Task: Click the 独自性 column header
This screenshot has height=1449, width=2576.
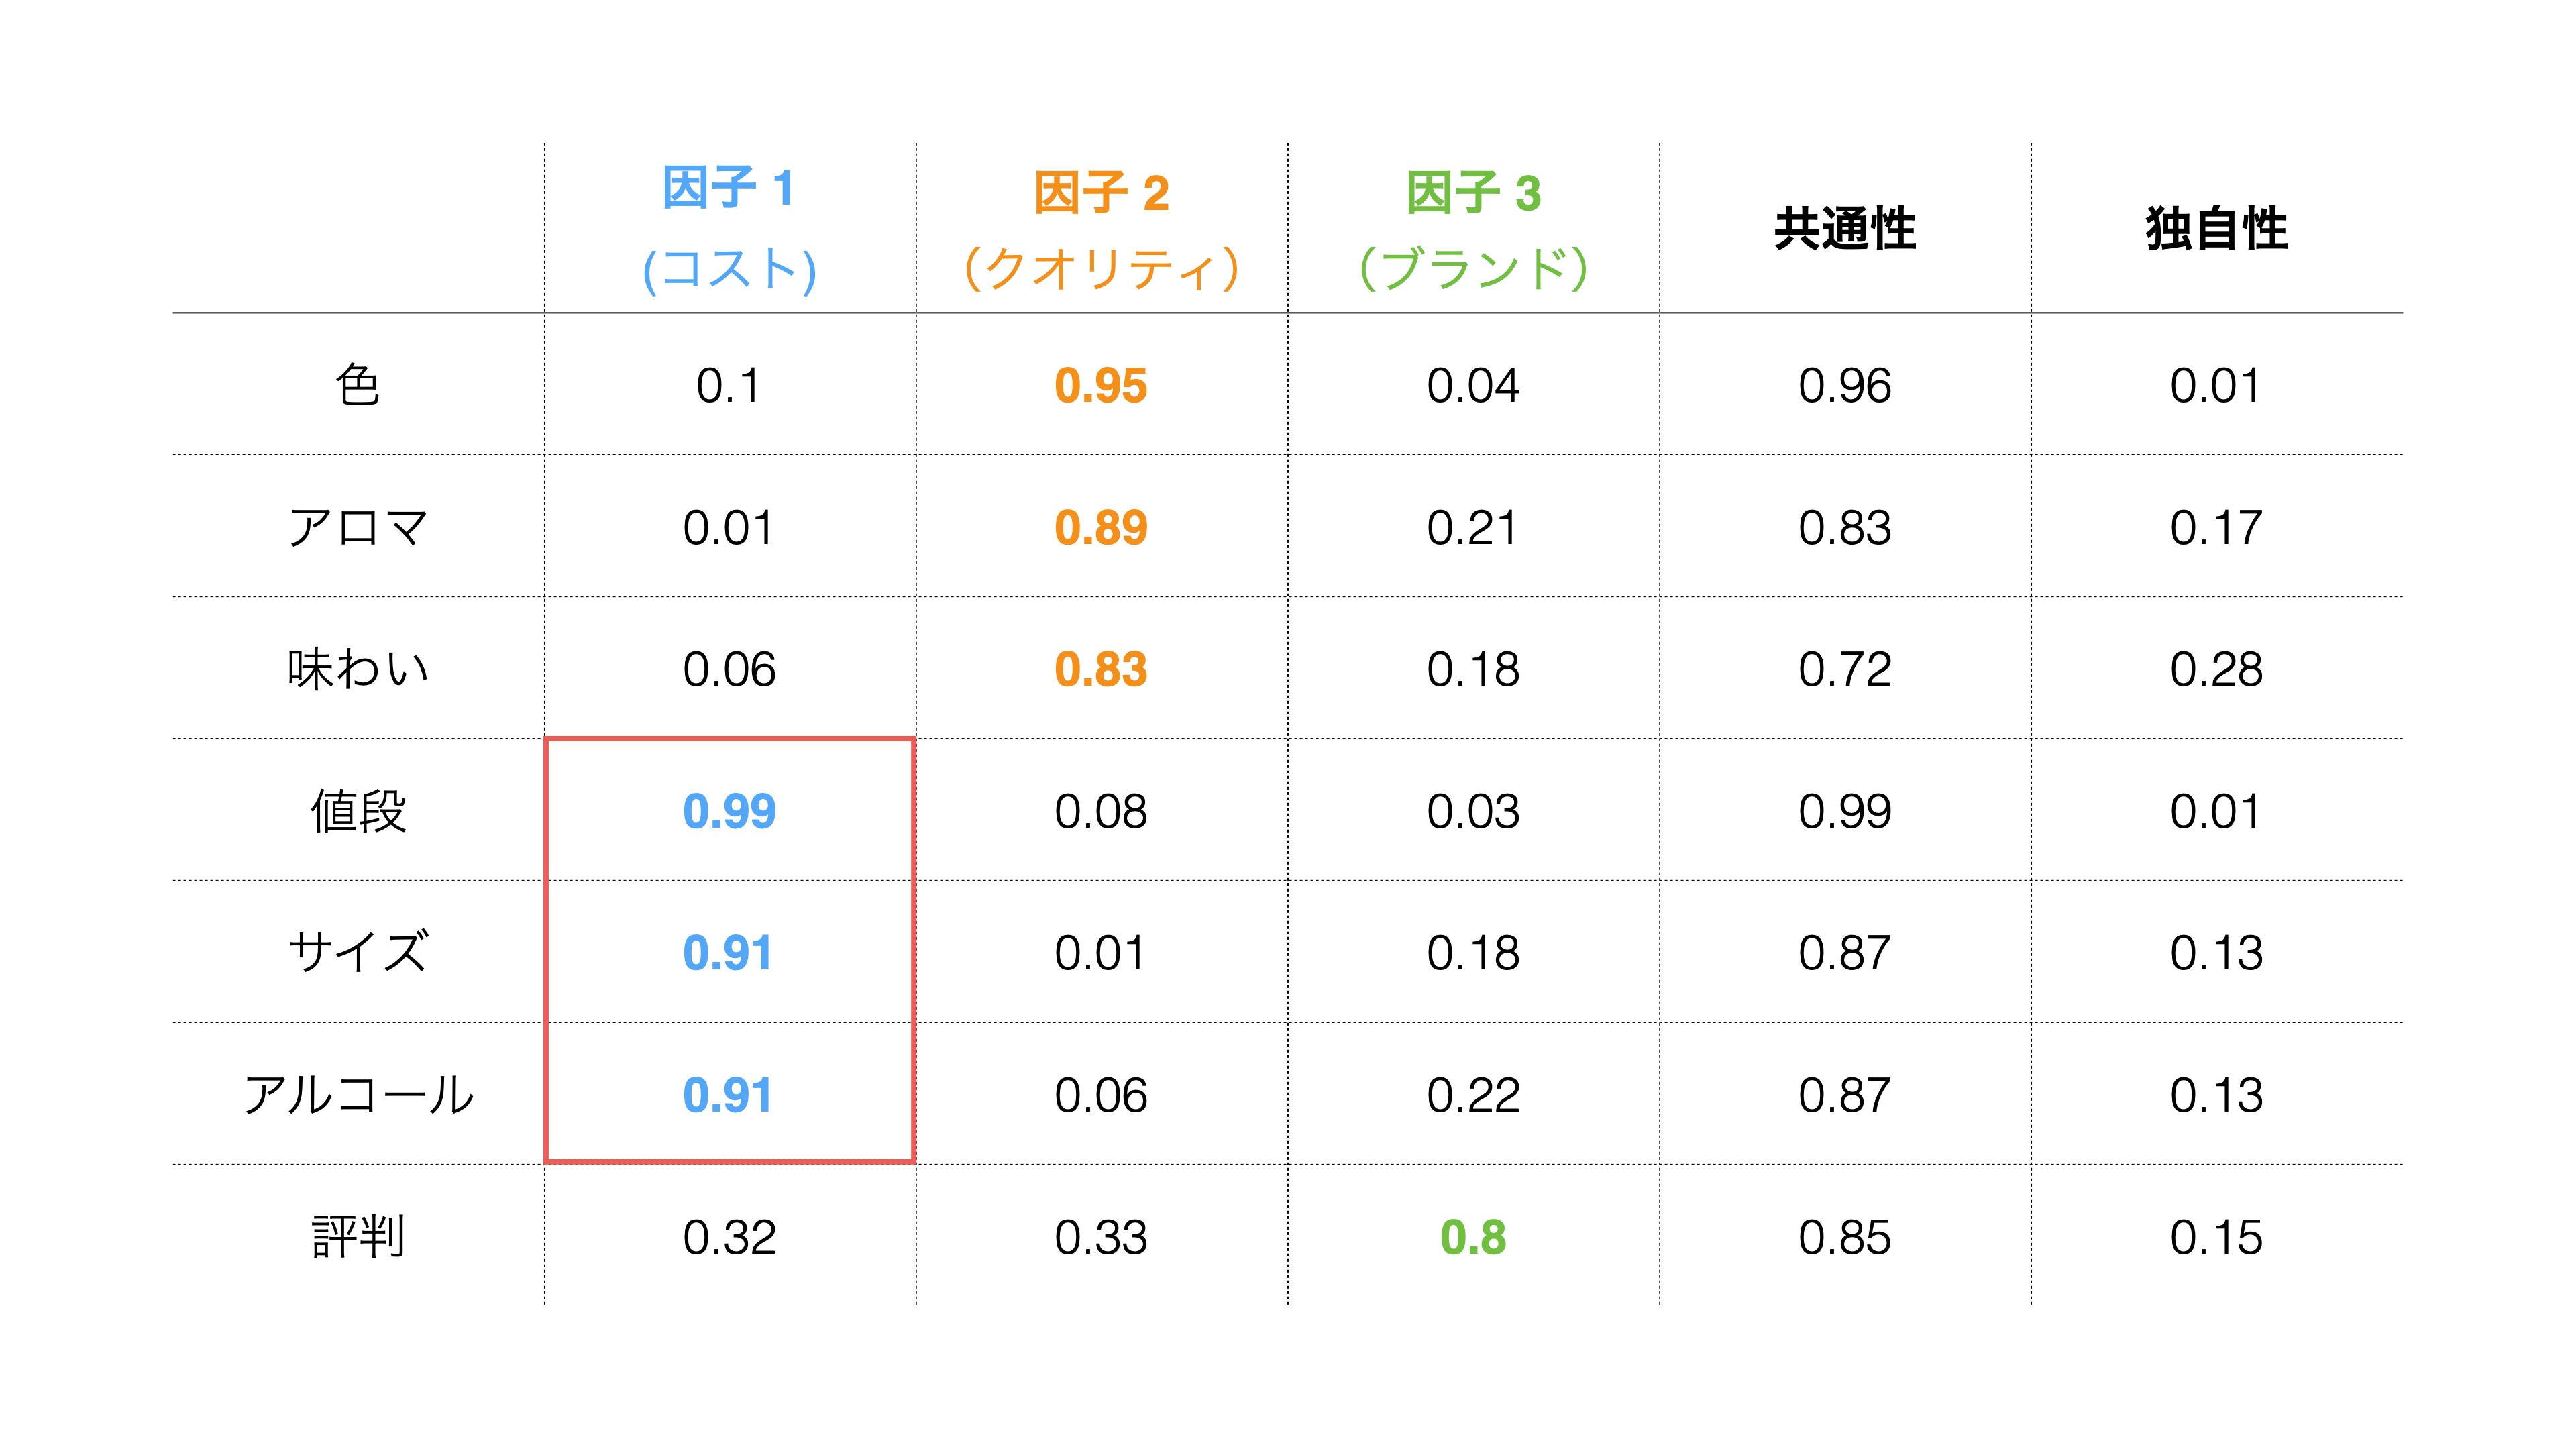Action: pyautogui.click(x=2216, y=229)
